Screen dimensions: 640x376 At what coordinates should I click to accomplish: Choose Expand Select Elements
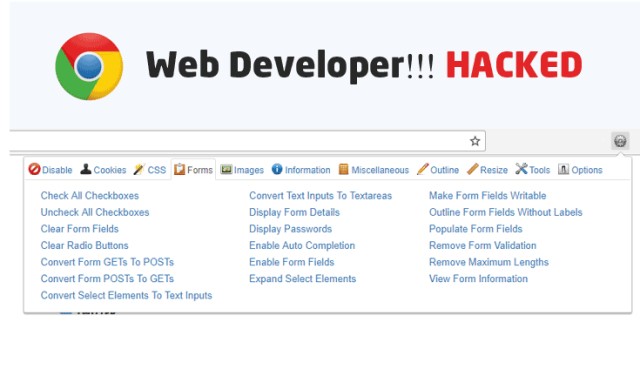[x=302, y=279]
